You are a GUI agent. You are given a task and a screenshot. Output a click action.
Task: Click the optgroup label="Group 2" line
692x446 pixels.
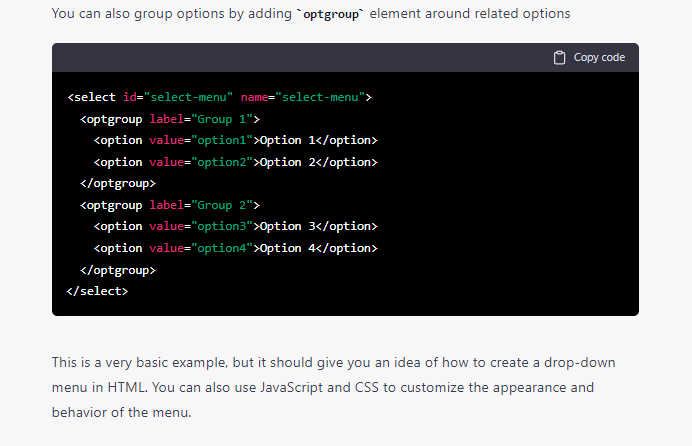tap(170, 205)
